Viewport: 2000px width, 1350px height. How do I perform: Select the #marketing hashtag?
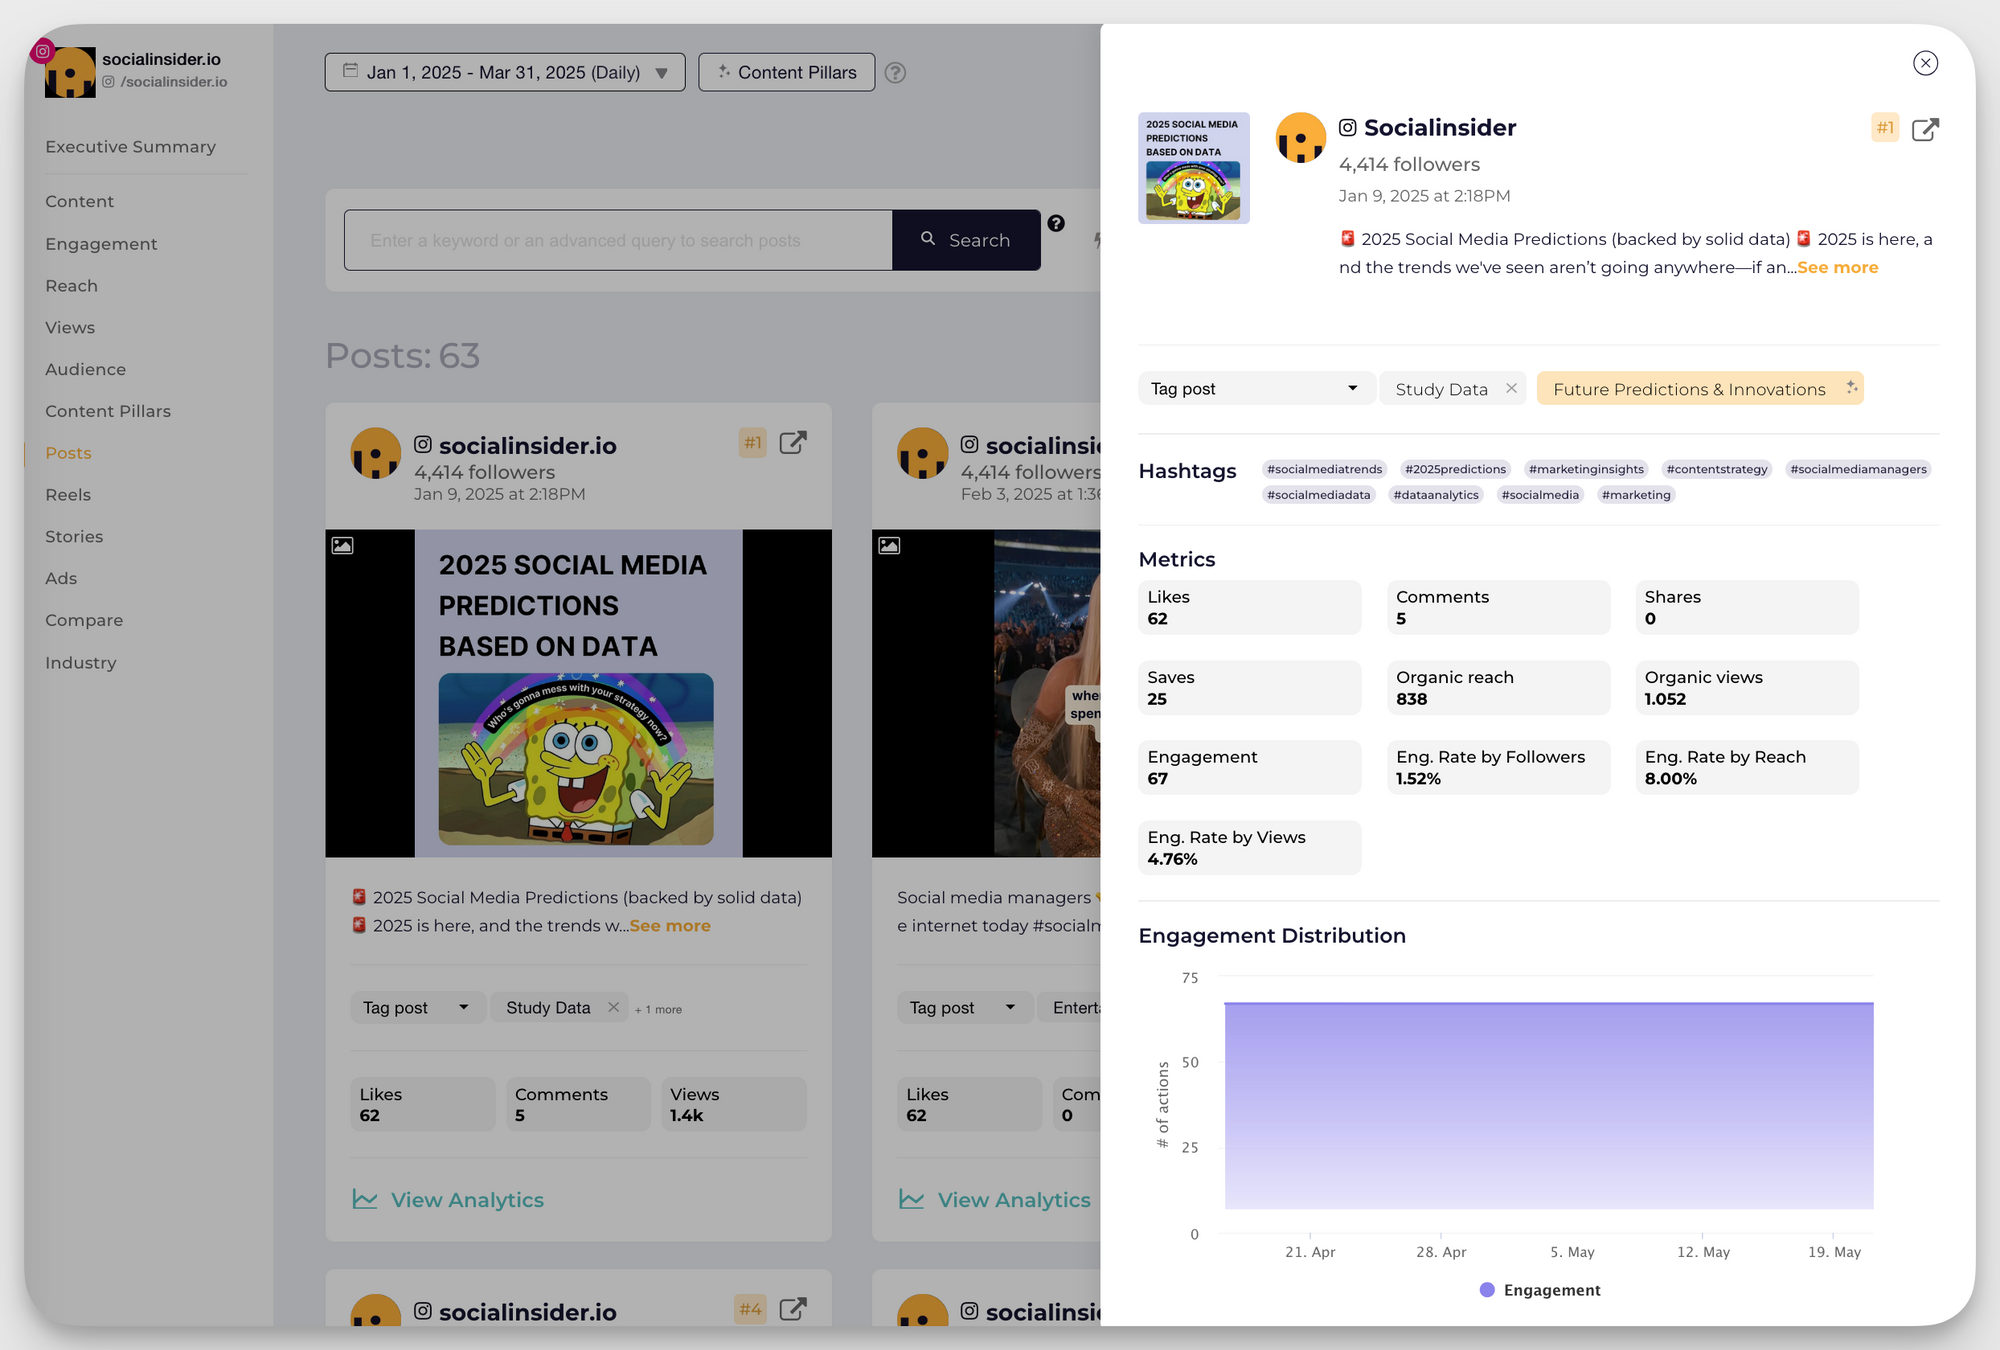pyautogui.click(x=1636, y=495)
